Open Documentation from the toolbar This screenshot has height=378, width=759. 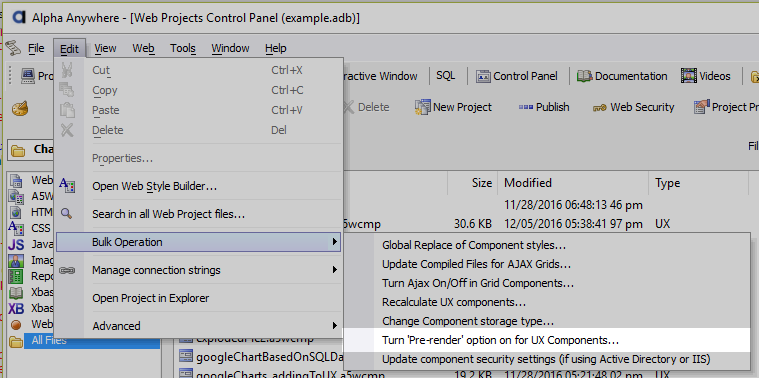click(622, 76)
